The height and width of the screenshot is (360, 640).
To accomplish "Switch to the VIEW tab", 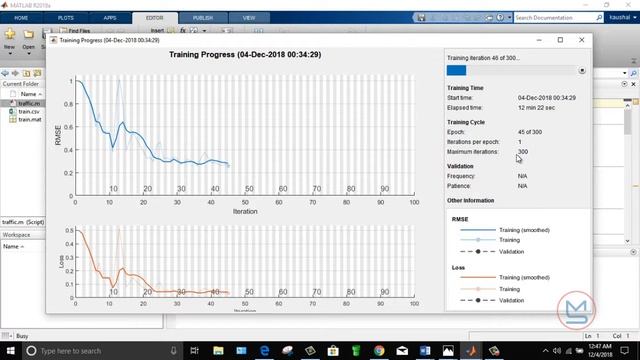I will point(249,18).
